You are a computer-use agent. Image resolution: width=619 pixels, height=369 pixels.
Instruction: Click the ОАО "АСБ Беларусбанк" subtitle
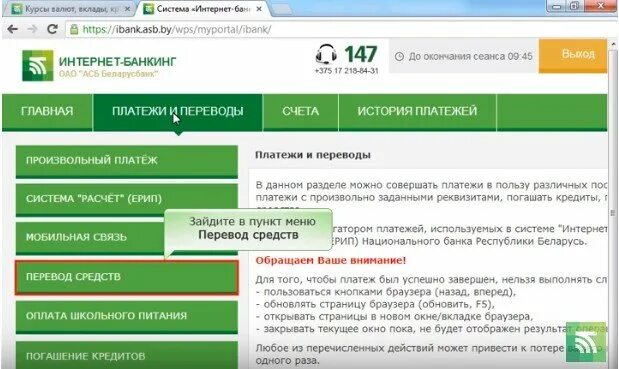[108, 74]
